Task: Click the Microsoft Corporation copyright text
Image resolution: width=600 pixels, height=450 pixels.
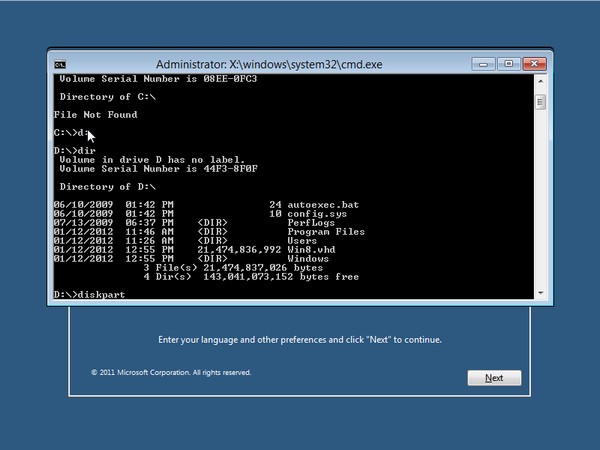Action: [x=171, y=372]
